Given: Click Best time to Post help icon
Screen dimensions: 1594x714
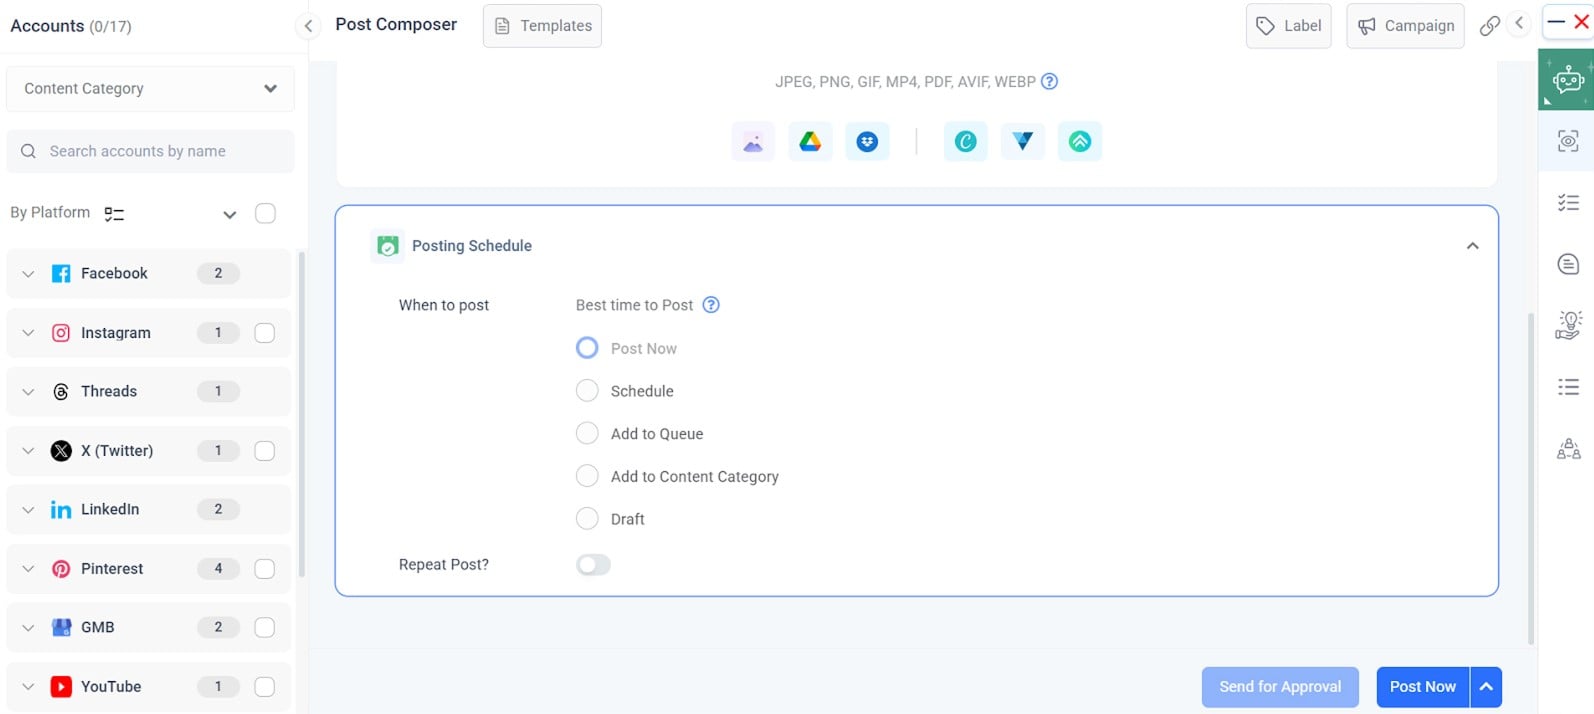Looking at the screenshot, I should (711, 305).
